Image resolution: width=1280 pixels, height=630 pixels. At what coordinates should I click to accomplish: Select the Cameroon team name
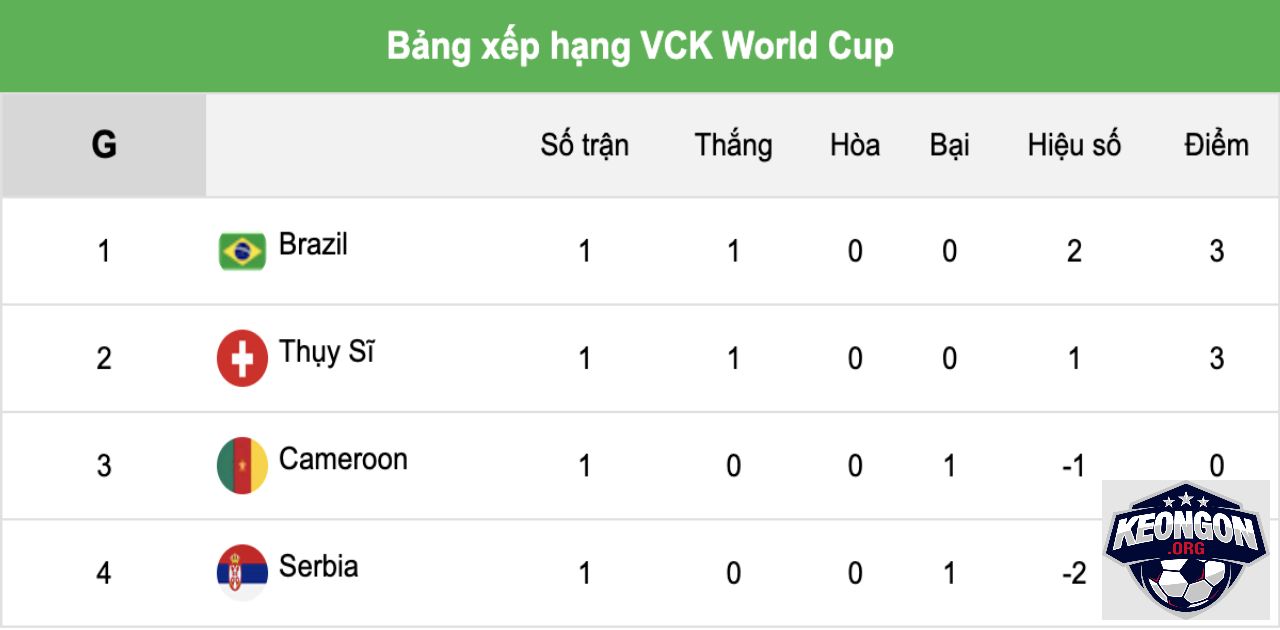(343, 459)
